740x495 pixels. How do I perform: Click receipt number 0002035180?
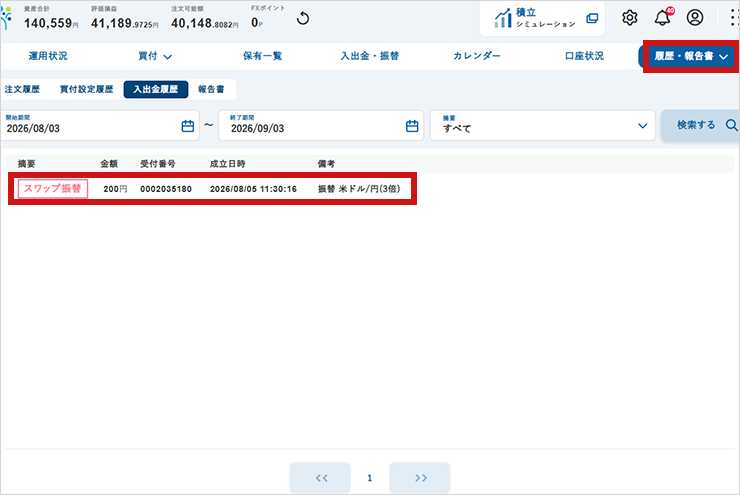(x=166, y=189)
